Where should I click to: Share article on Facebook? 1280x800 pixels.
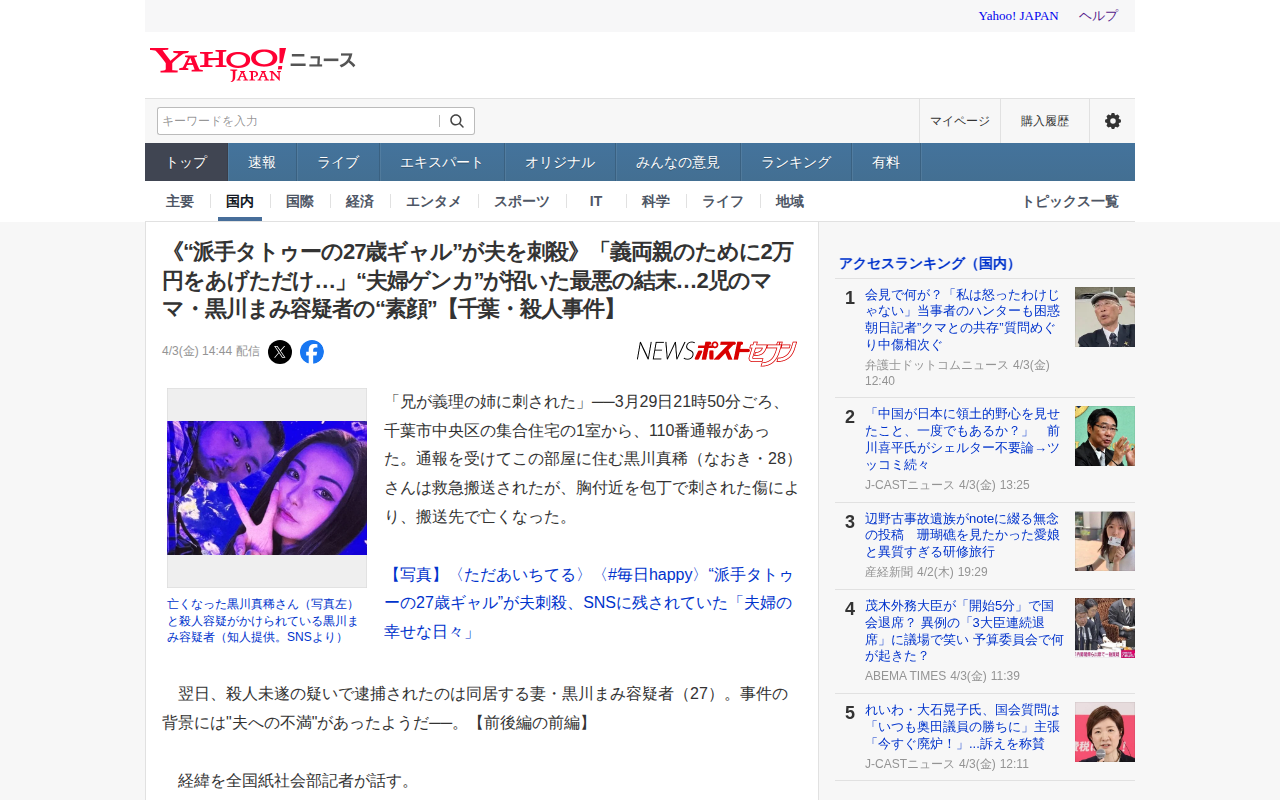tap(312, 352)
